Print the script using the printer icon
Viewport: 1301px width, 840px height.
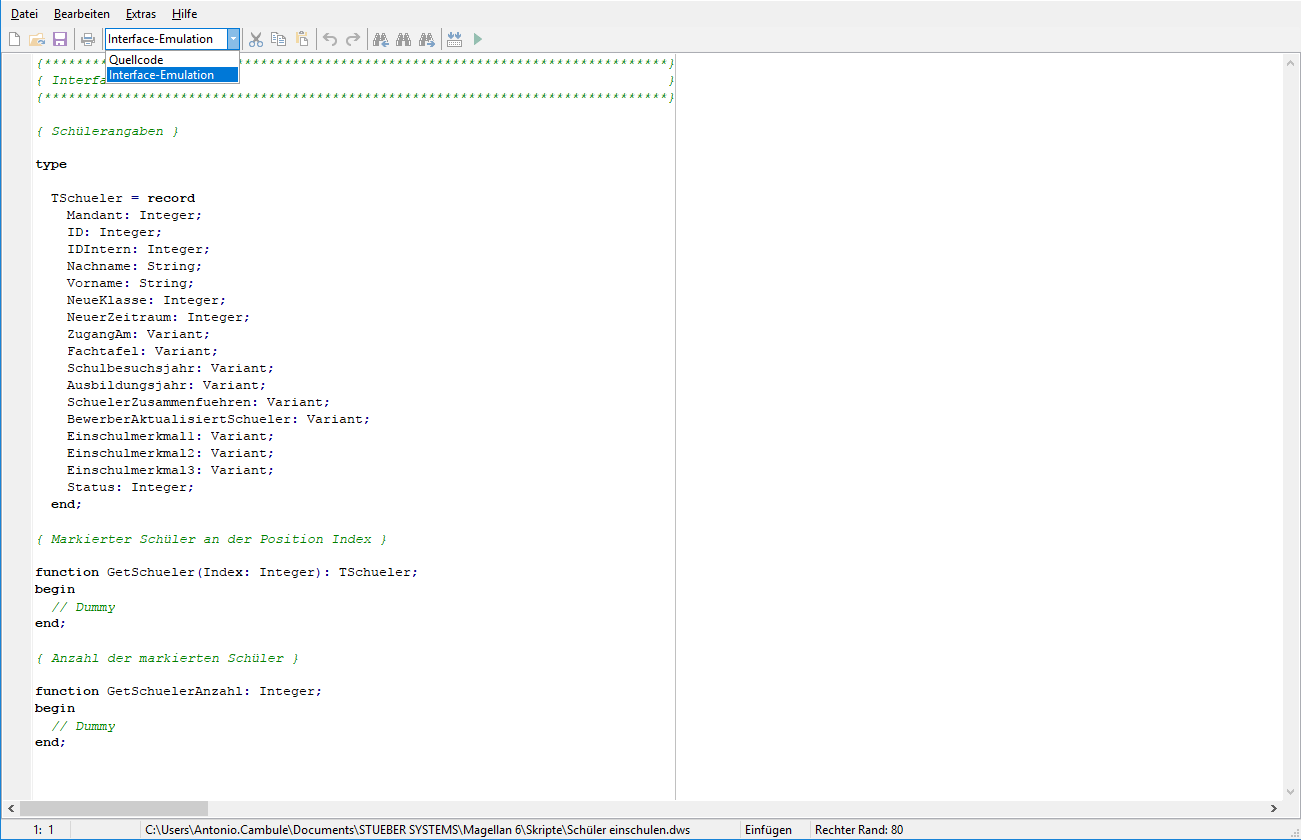88,39
